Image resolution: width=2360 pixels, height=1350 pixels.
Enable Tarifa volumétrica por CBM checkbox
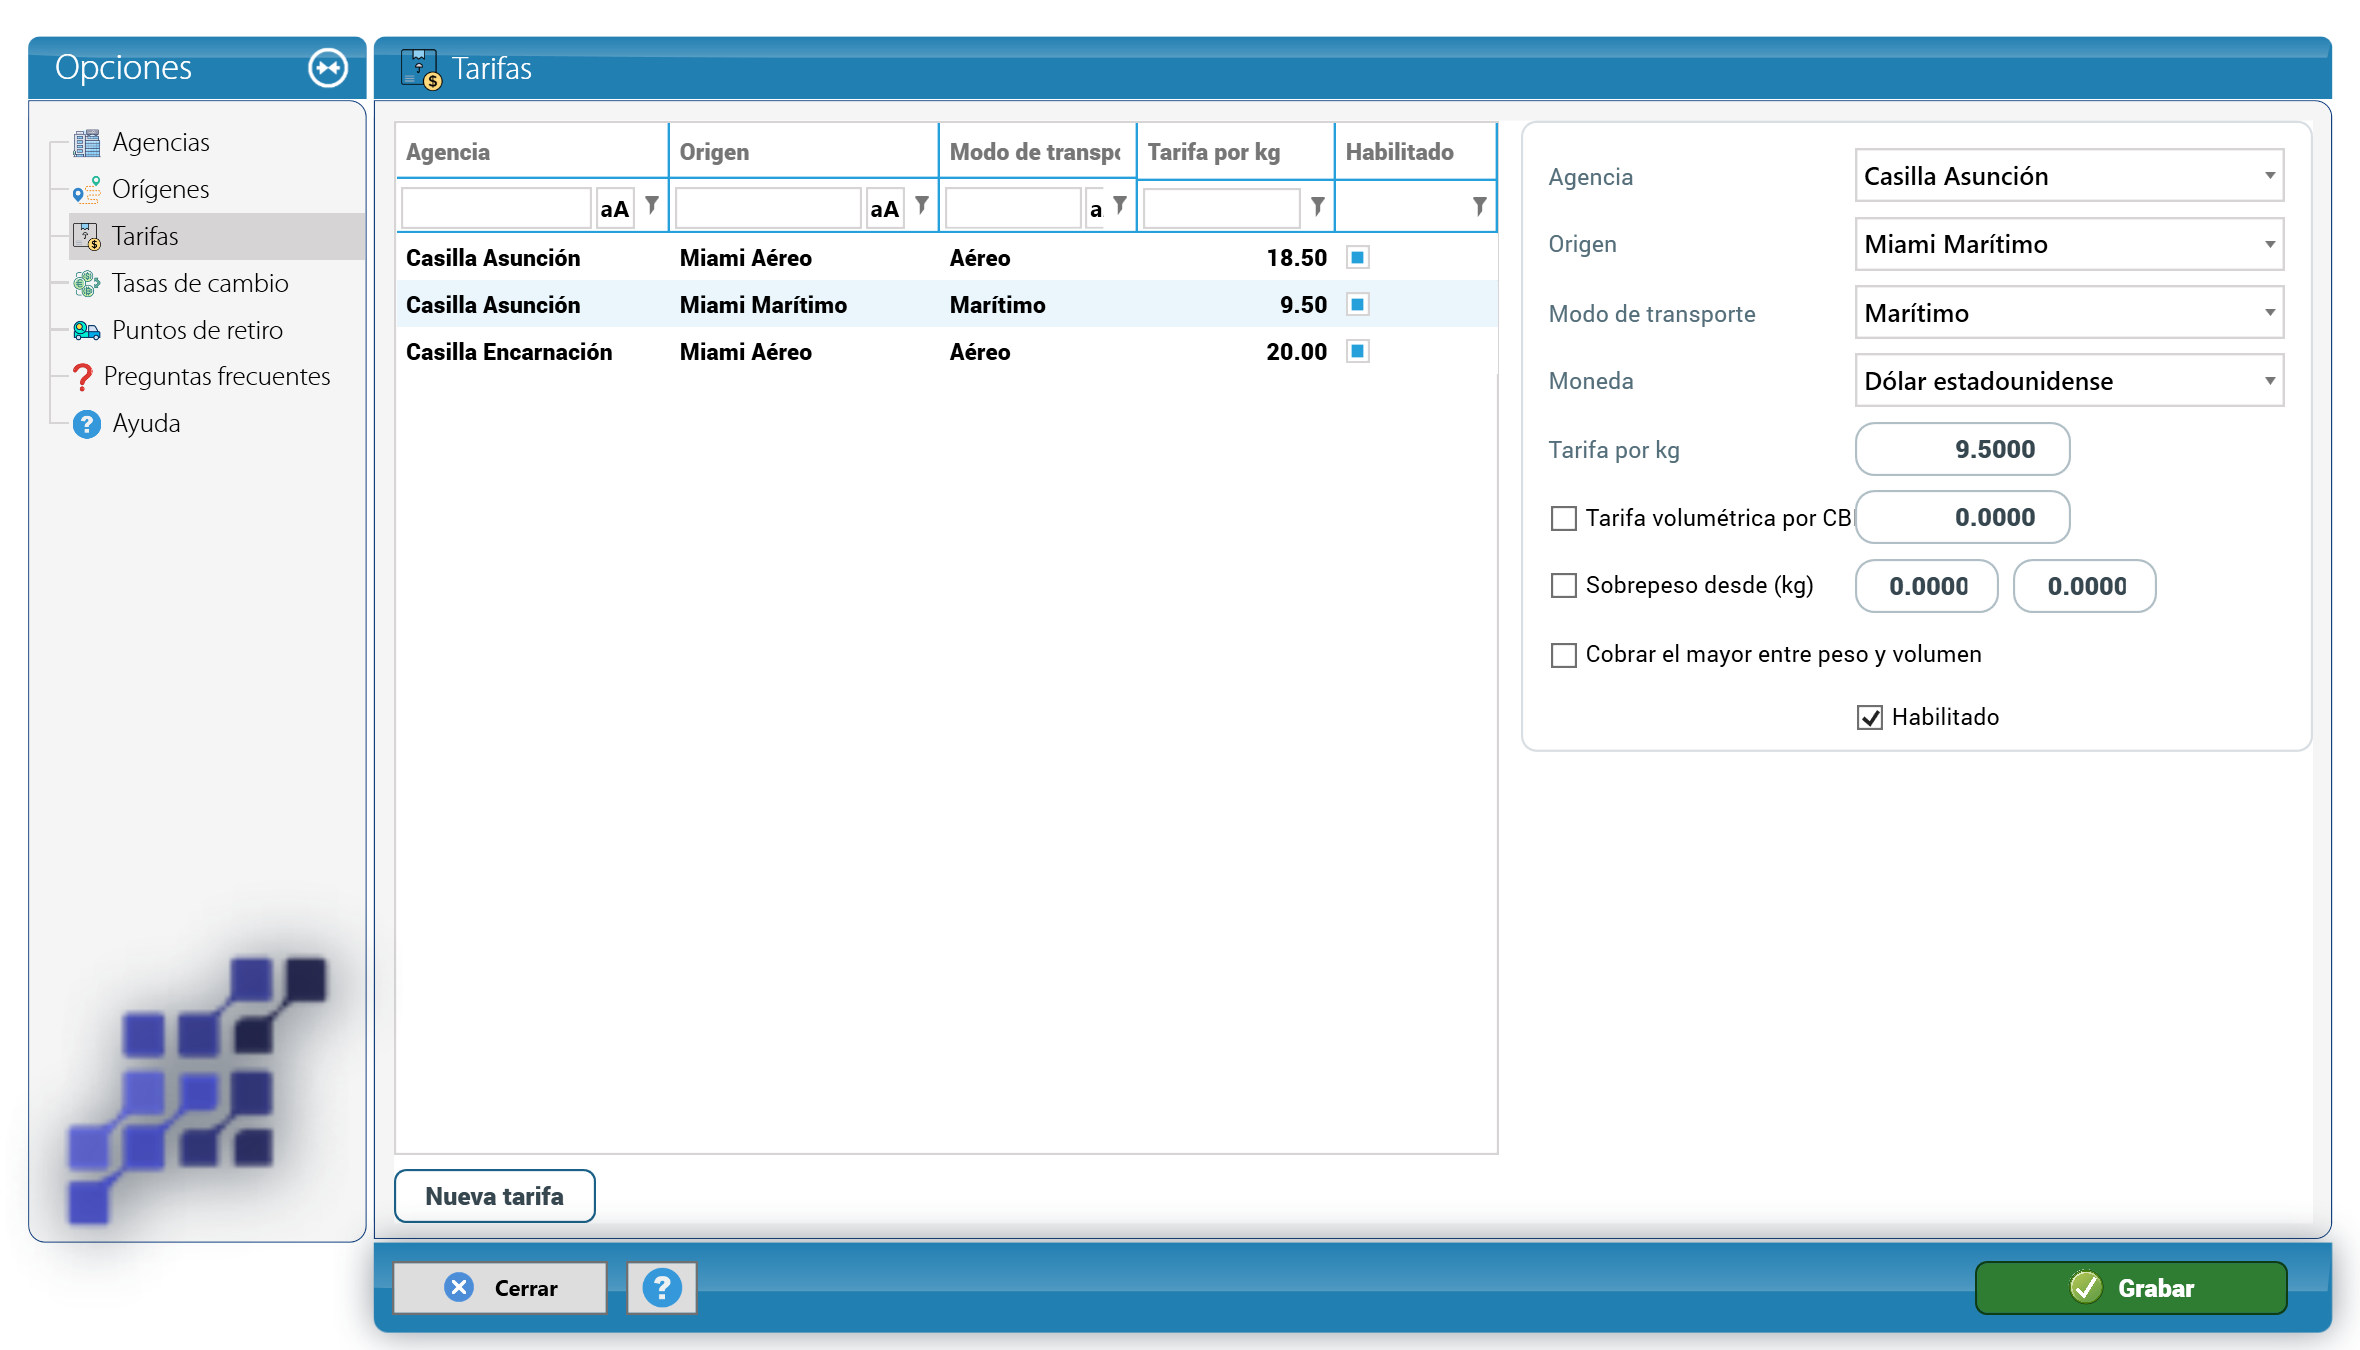1563,518
